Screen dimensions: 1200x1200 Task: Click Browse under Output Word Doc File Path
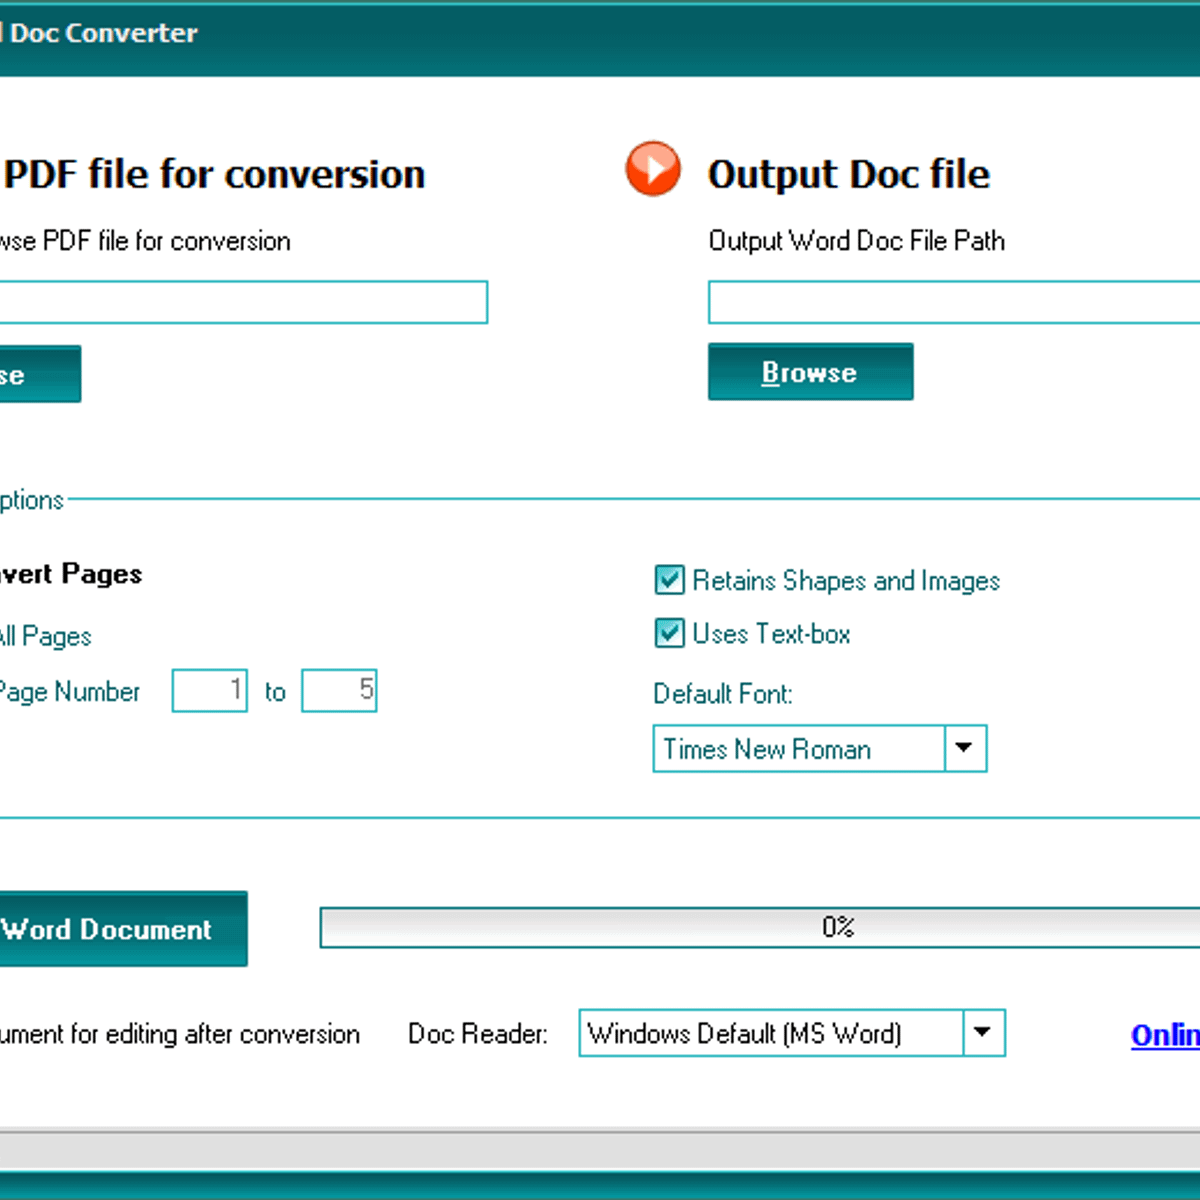point(810,371)
